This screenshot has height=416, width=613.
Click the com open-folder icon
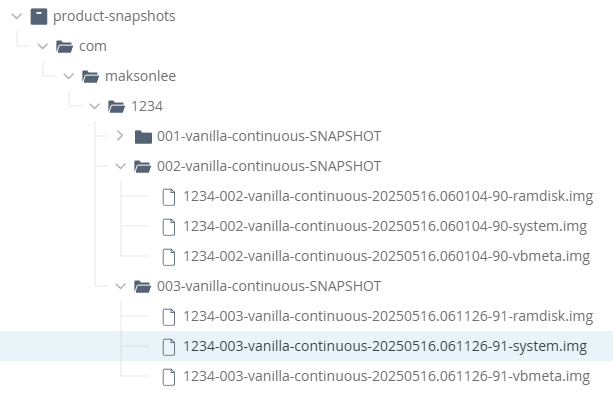pos(65,47)
